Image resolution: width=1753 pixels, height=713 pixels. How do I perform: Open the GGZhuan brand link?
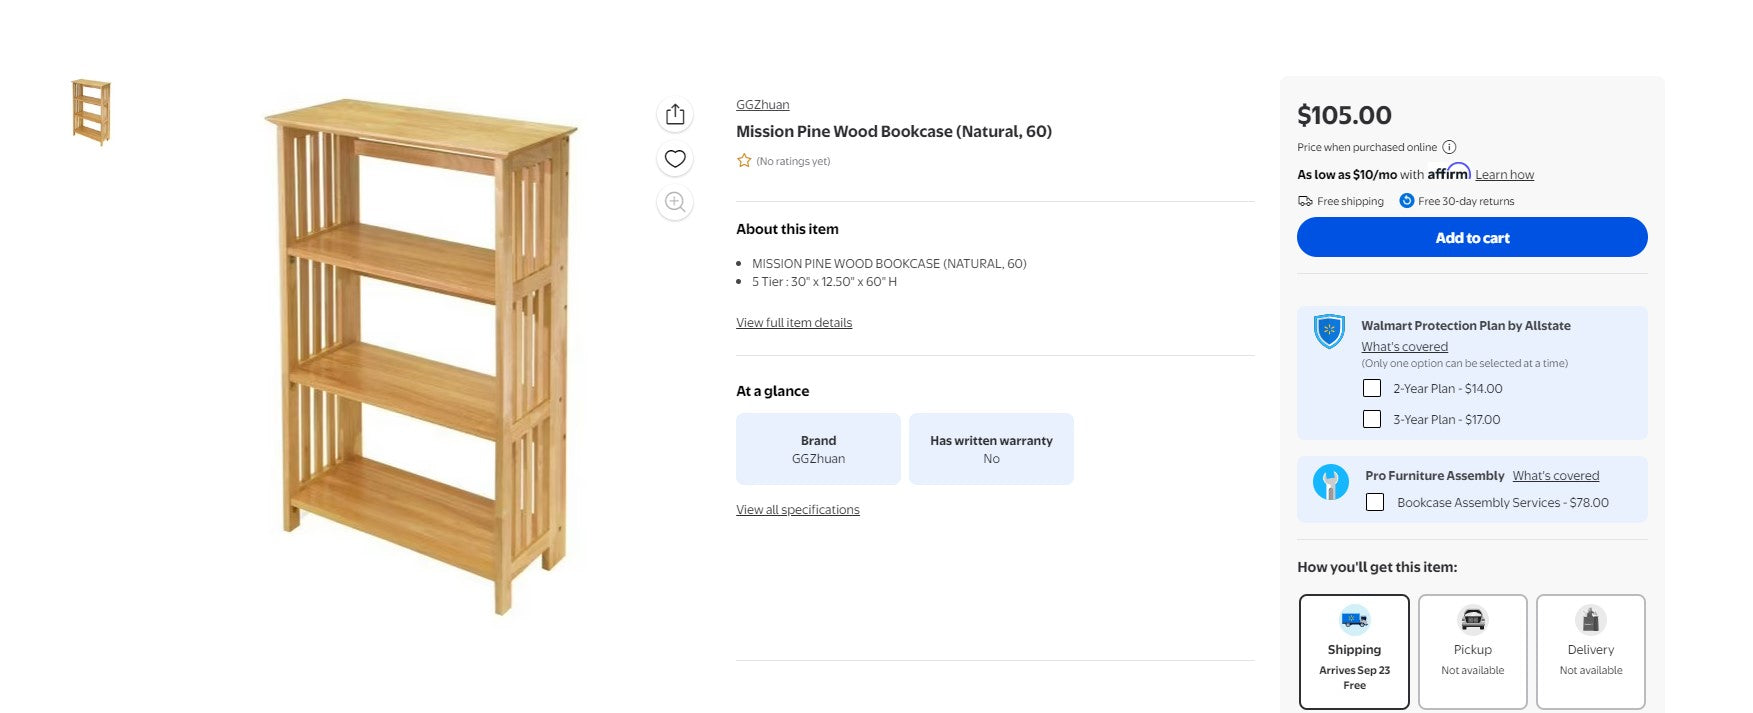point(762,105)
